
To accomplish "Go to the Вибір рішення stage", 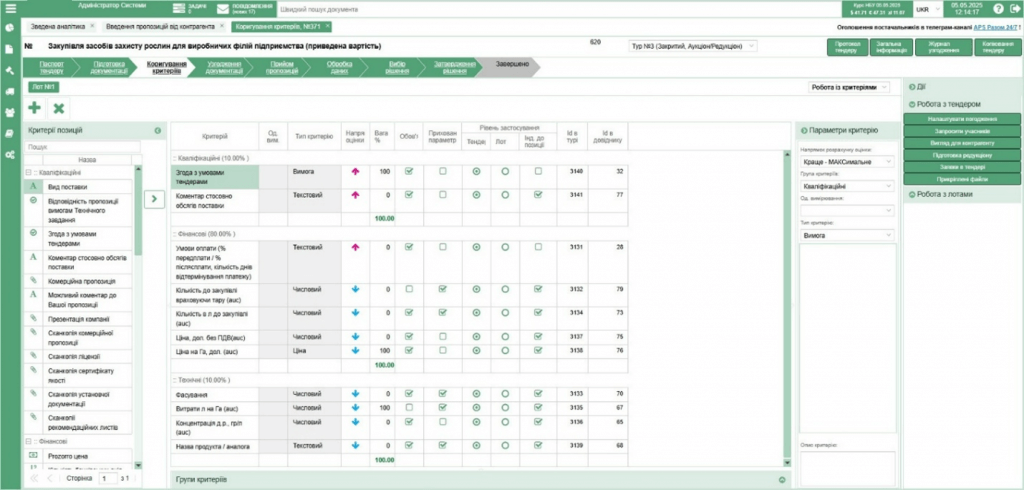I will coord(396,67).
